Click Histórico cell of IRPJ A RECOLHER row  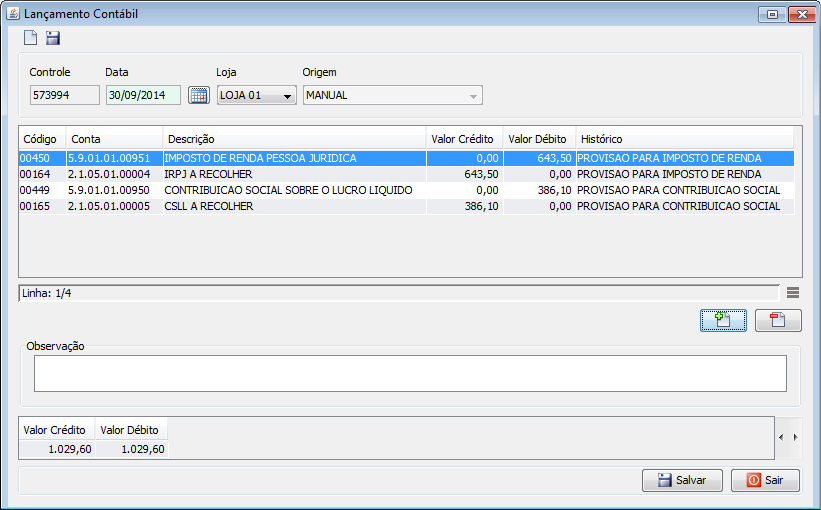685,174
